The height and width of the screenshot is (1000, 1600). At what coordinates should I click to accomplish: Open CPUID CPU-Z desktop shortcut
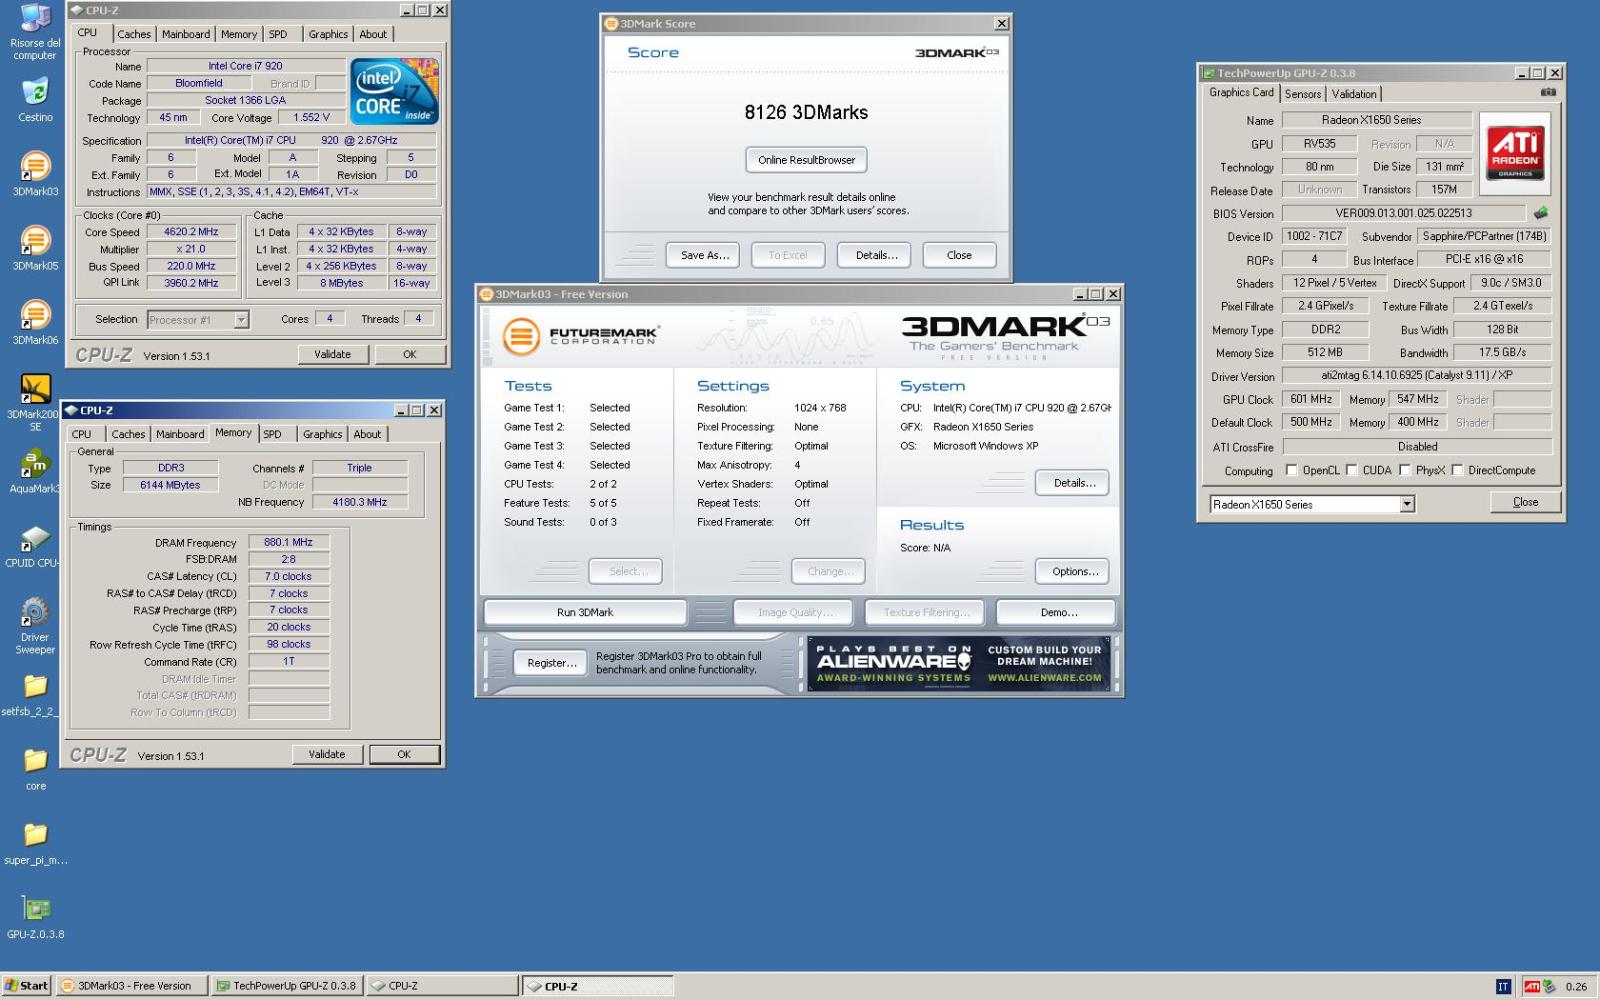point(35,546)
